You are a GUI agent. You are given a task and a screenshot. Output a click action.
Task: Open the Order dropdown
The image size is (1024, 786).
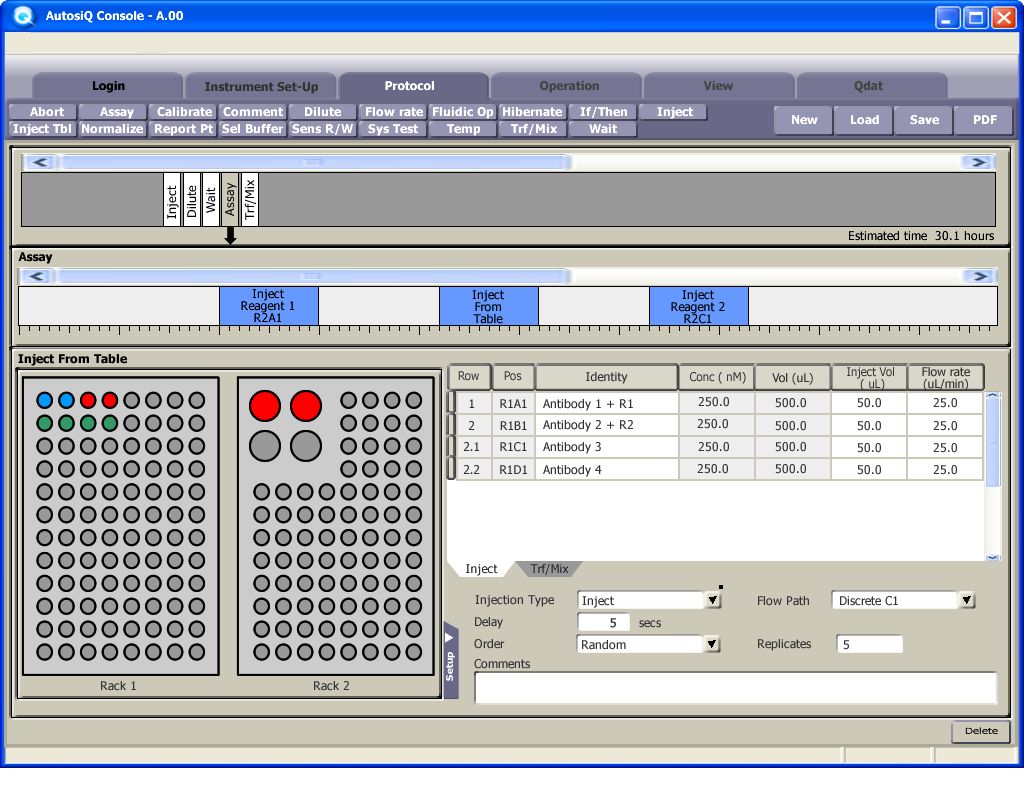click(712, 645)
